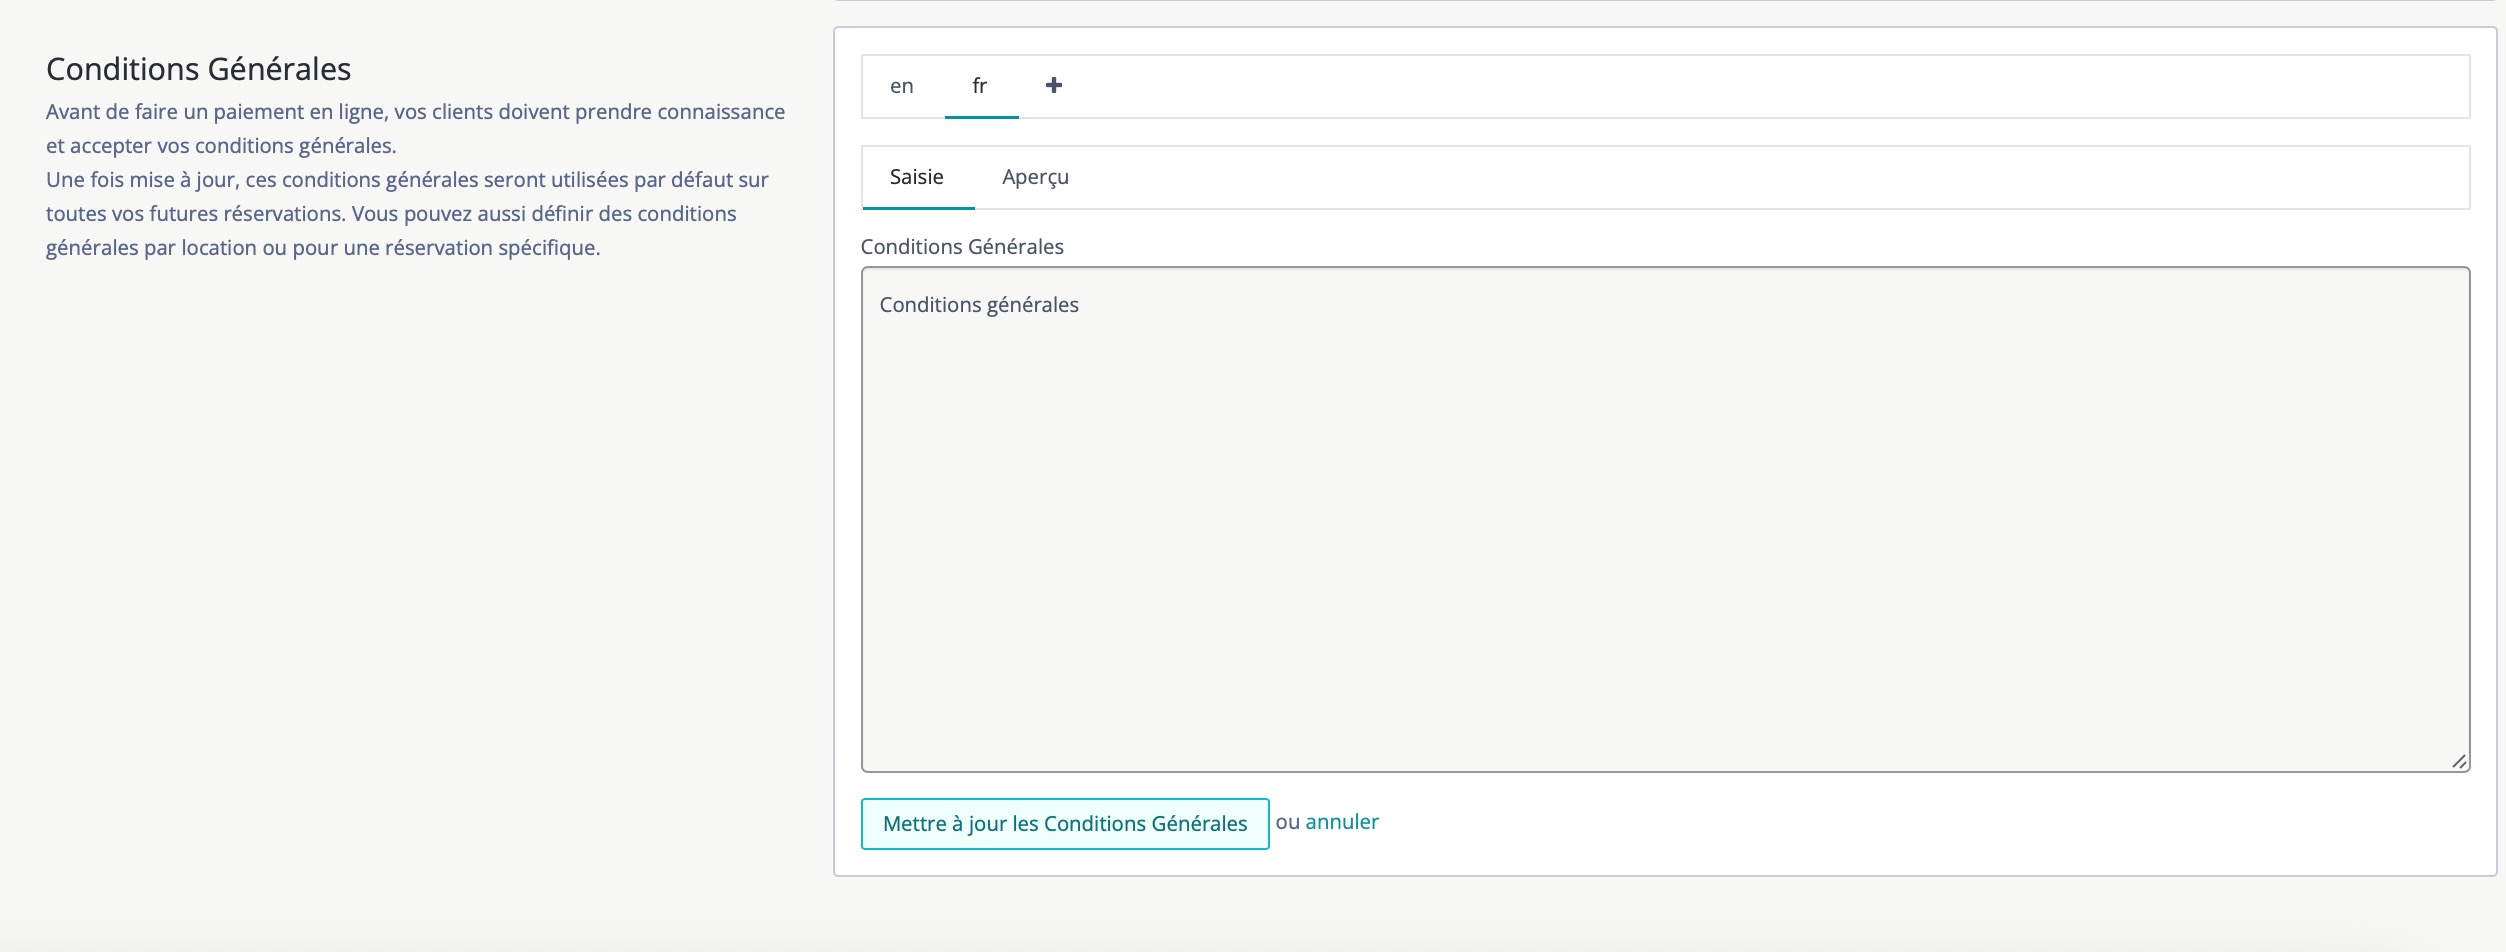Click the 'et accepter vos conditions générales' line
2506x952 pixels.
click(221, 146)
